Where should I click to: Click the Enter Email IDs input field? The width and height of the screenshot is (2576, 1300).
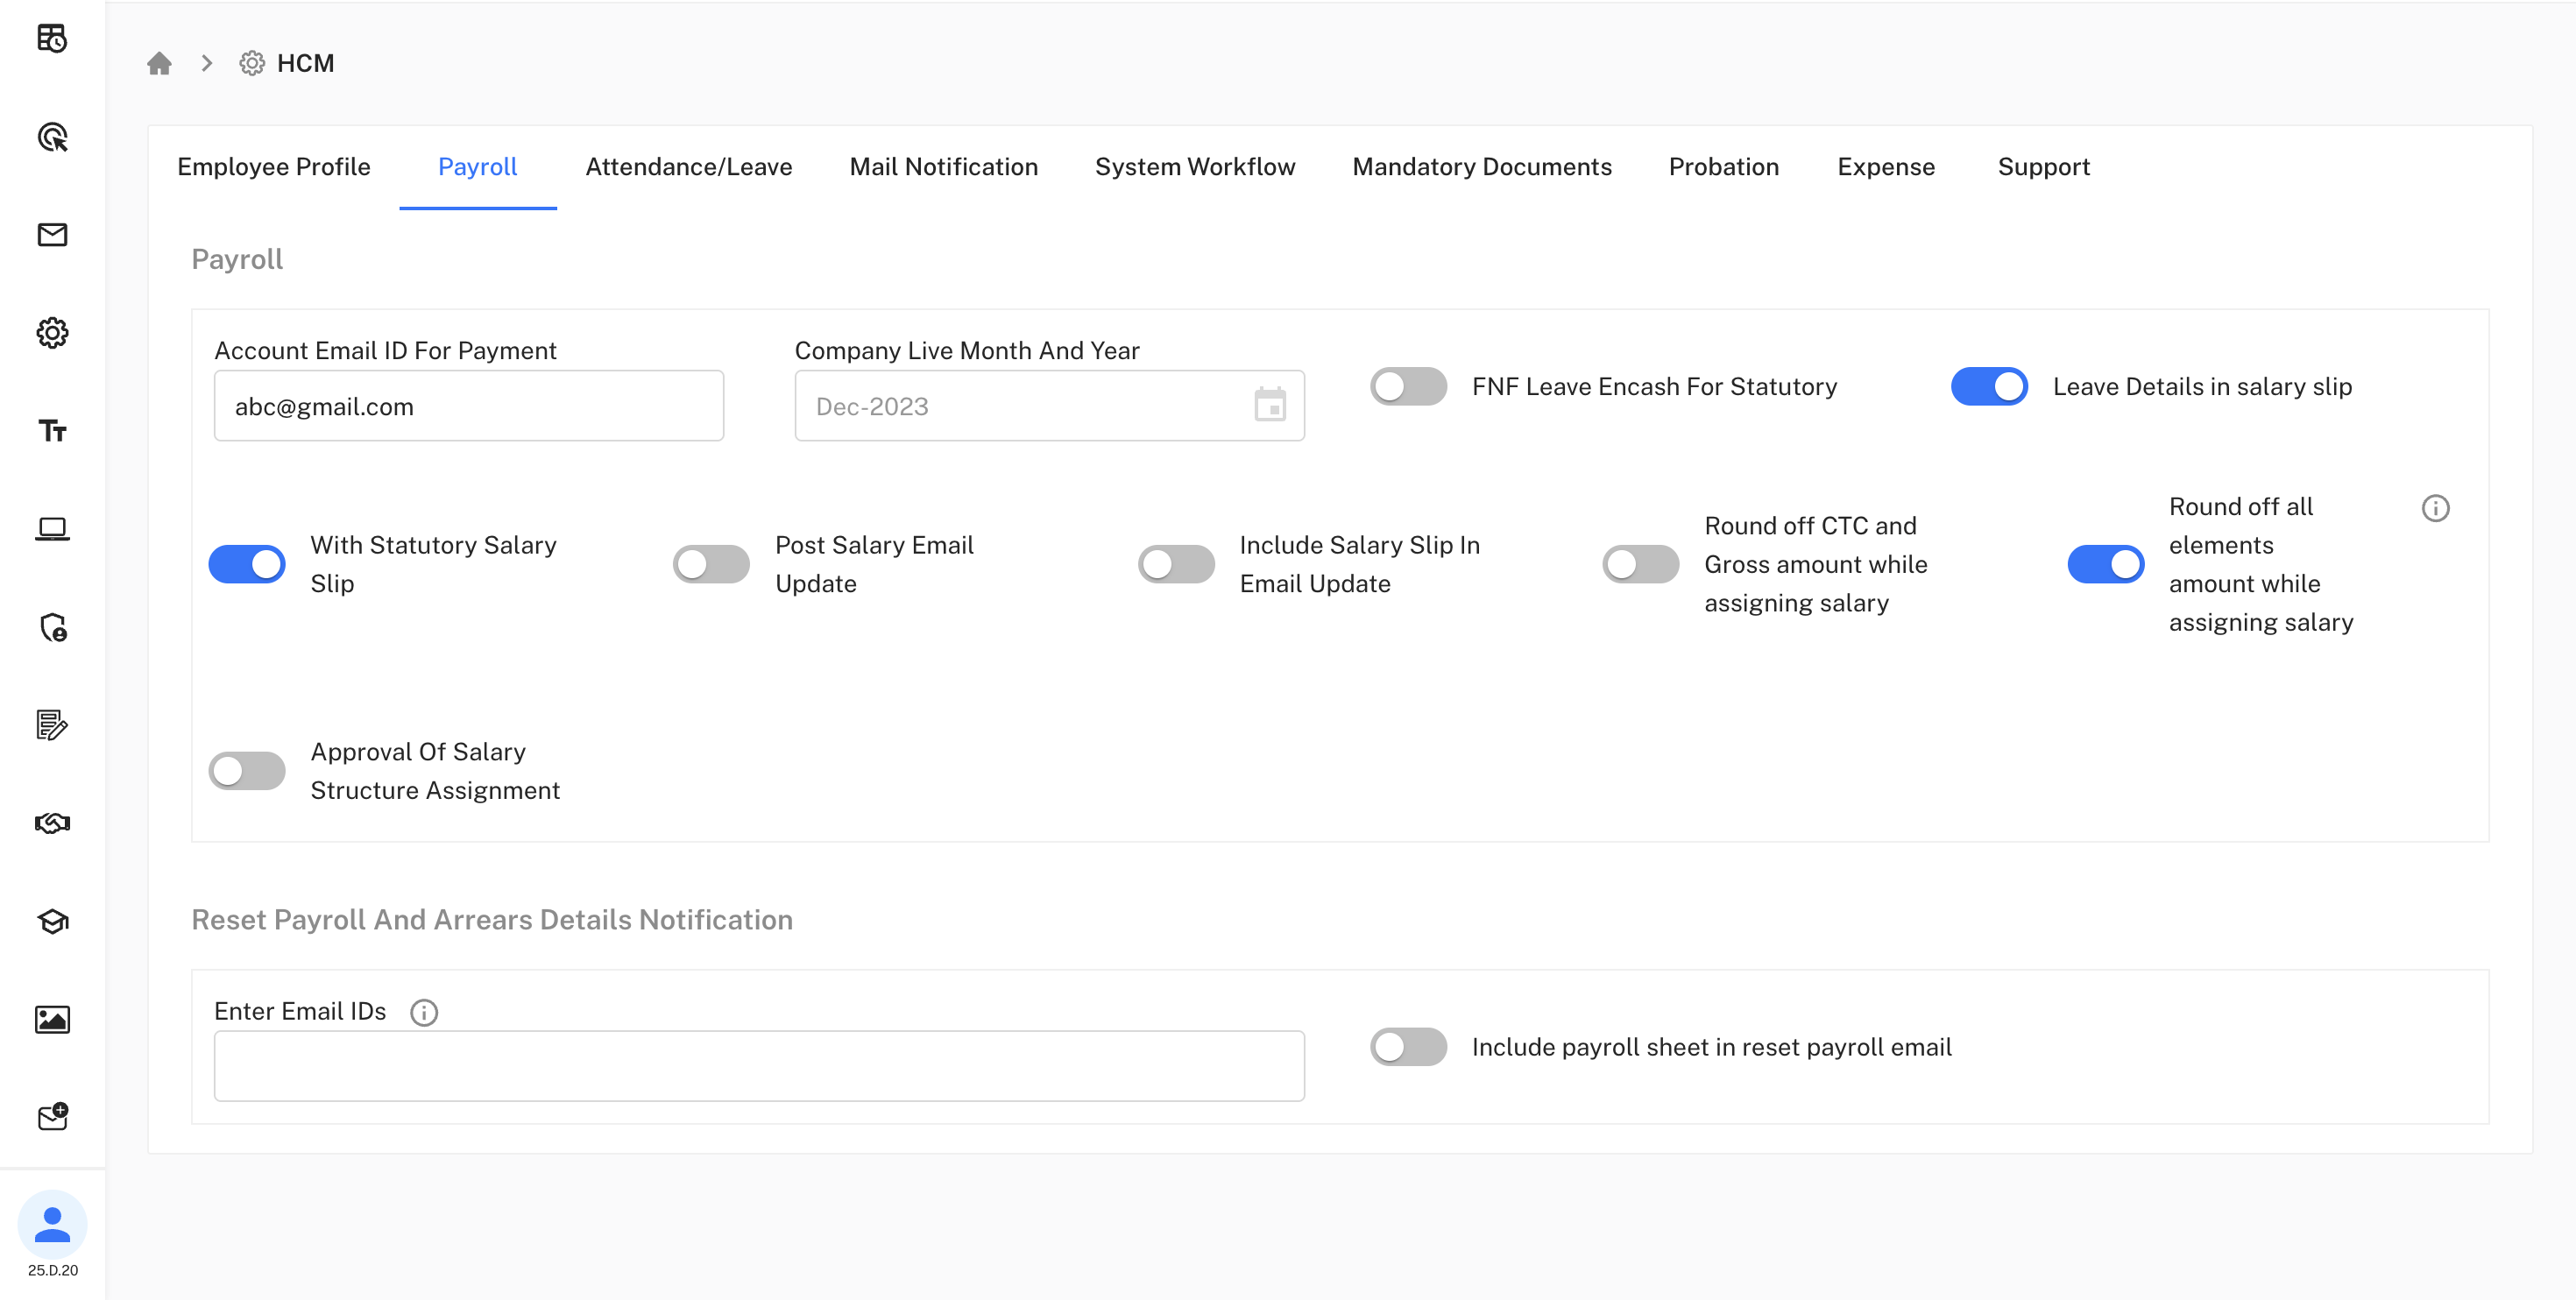(x=758, y=1065)
